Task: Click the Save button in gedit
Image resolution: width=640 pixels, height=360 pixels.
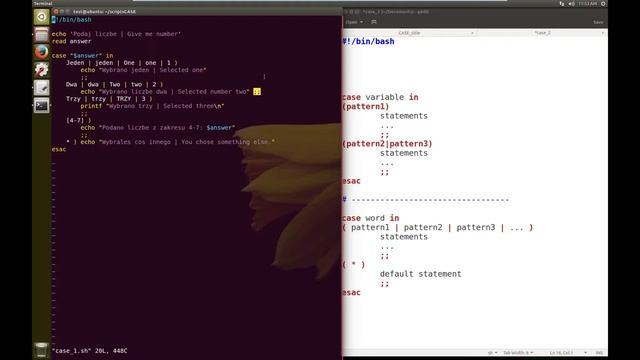Action: [x=598, y=22]
